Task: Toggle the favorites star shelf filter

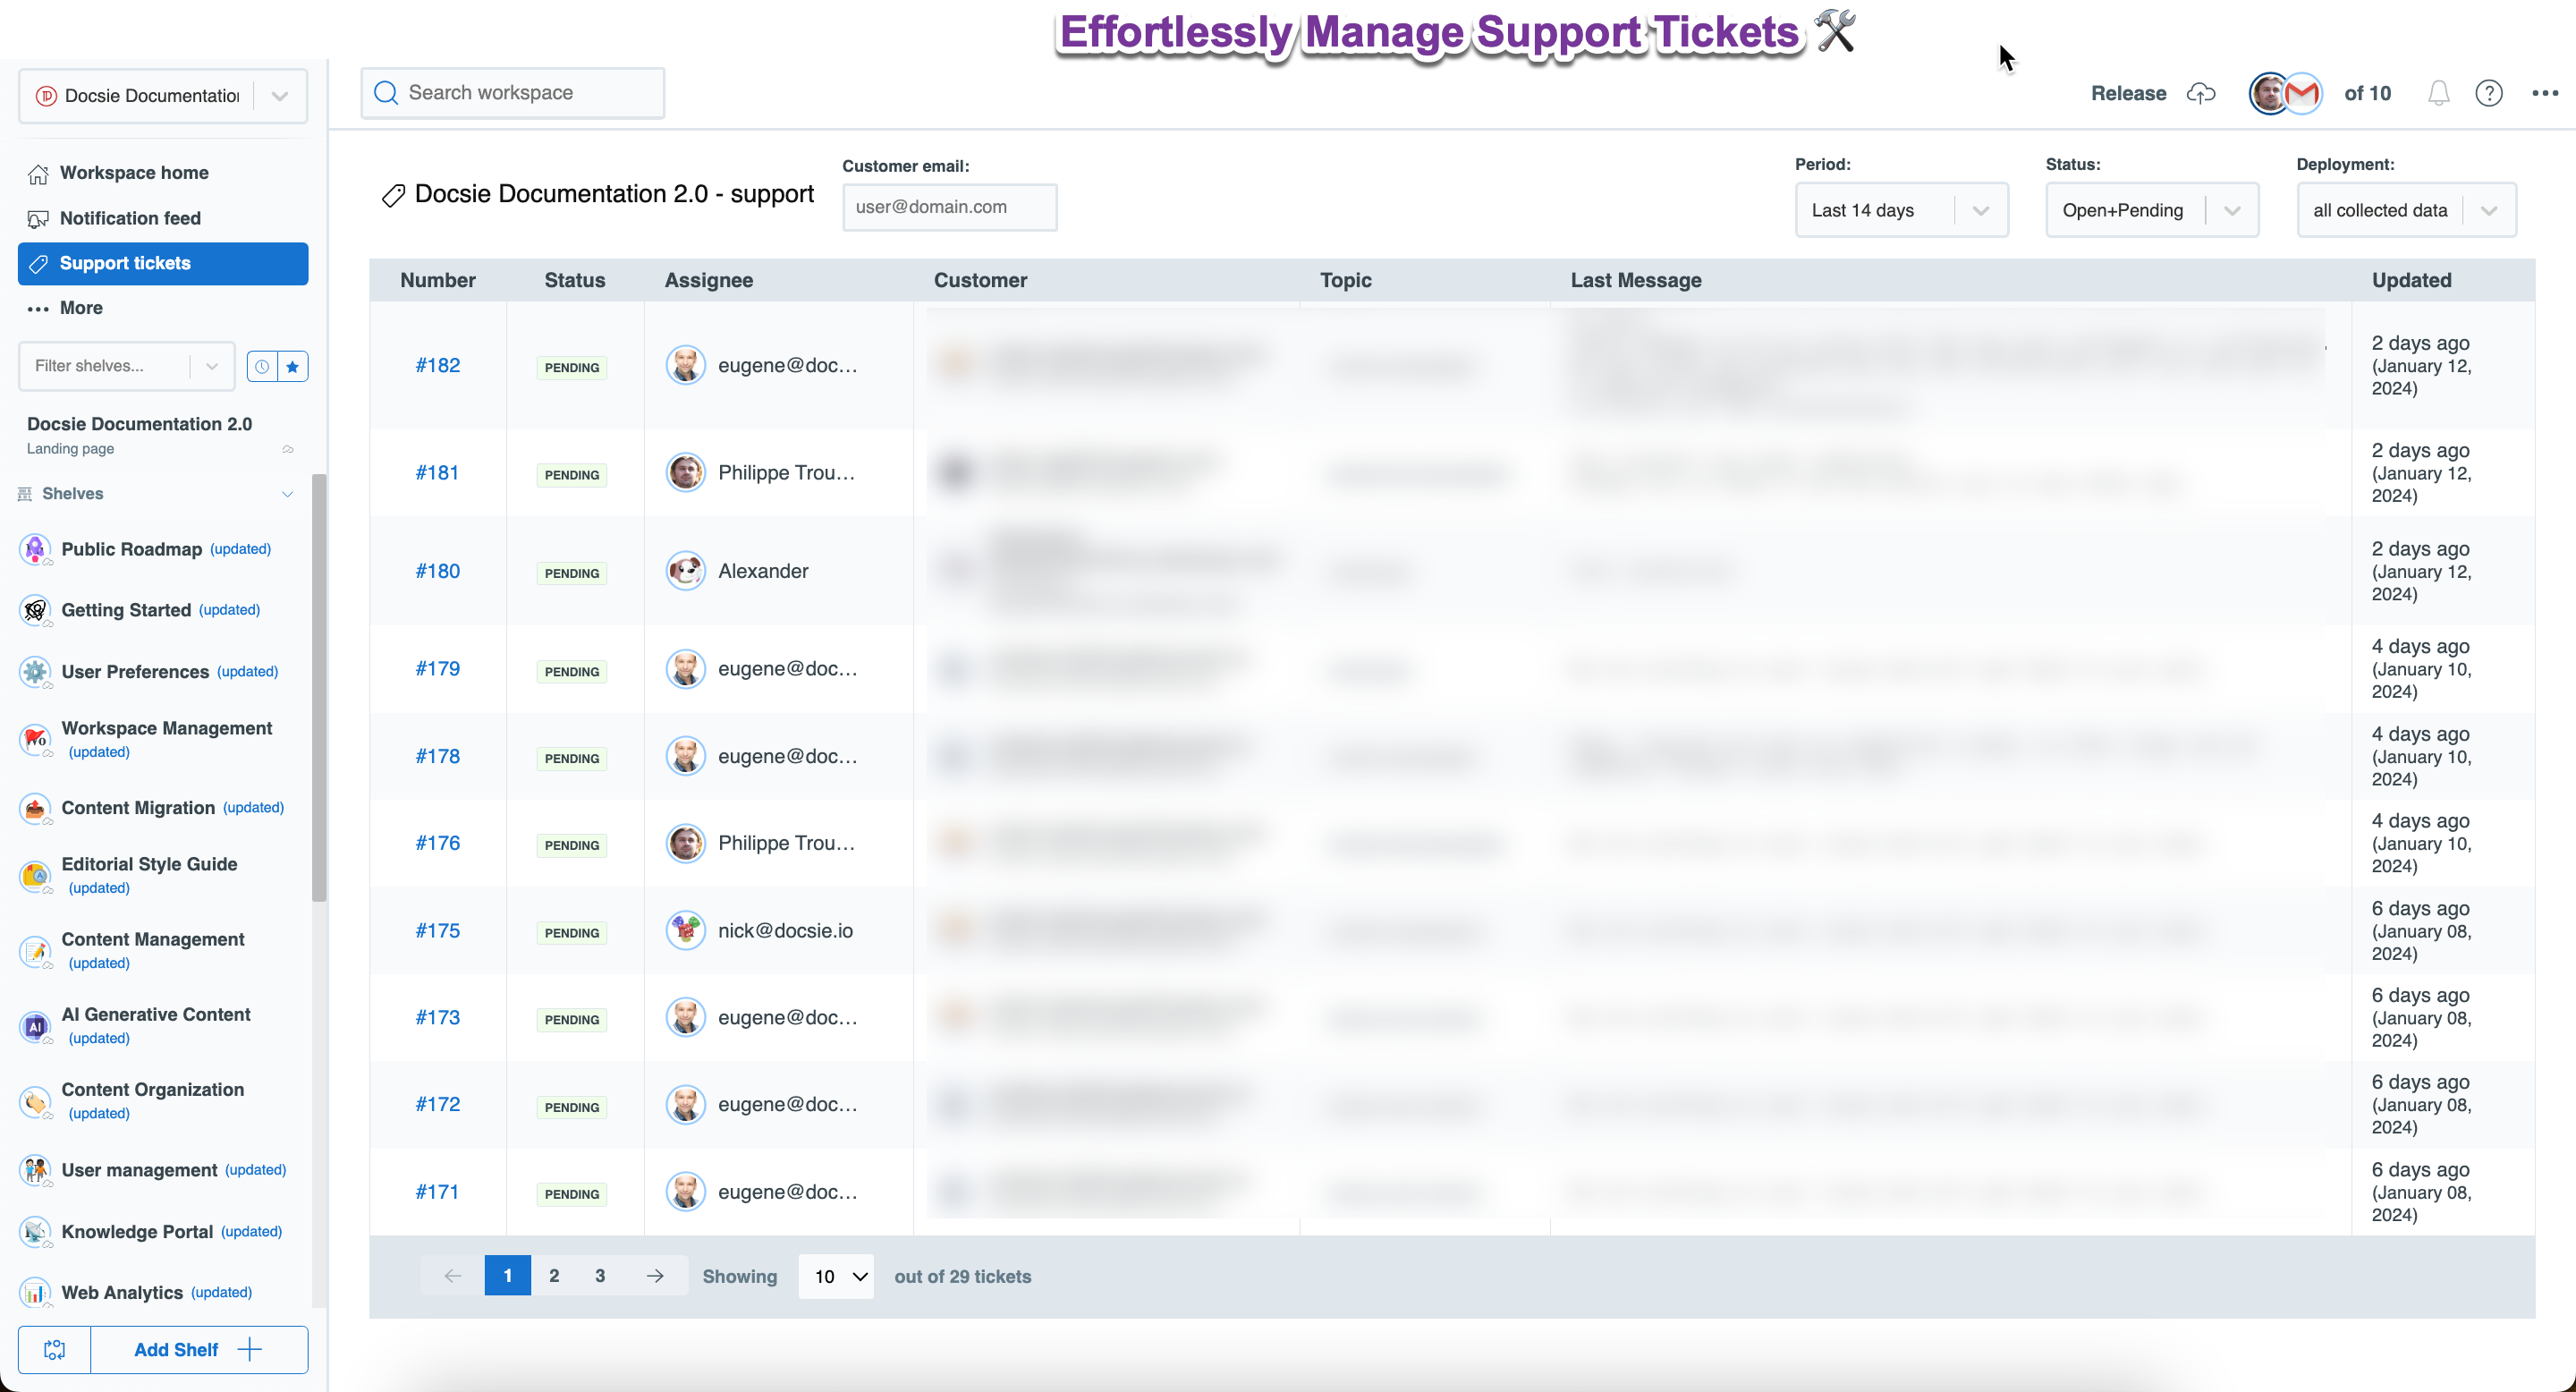Action: 293,366
